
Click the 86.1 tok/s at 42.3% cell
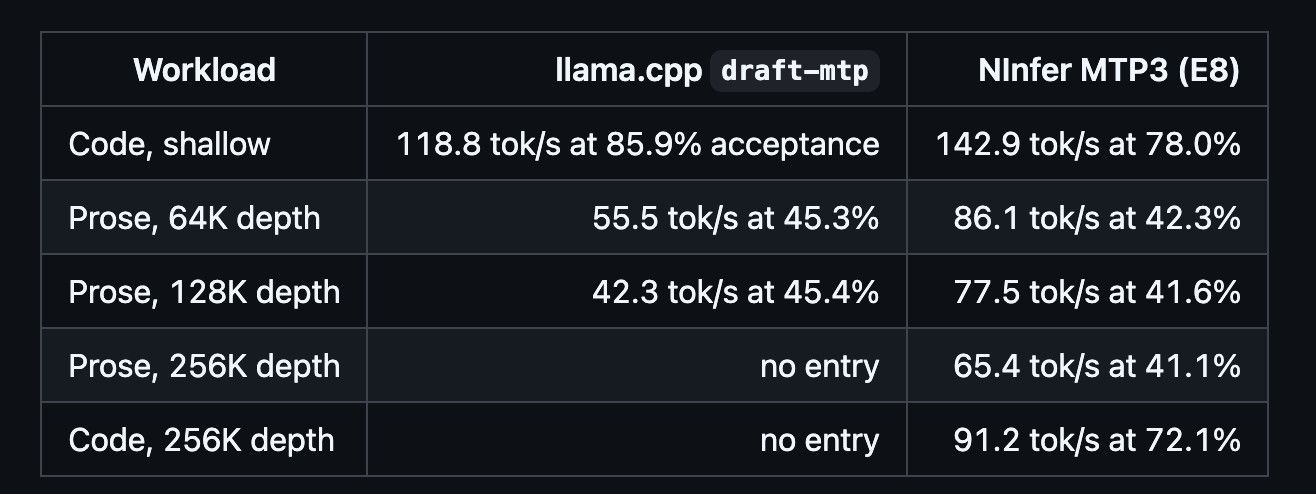(1087, 217)
